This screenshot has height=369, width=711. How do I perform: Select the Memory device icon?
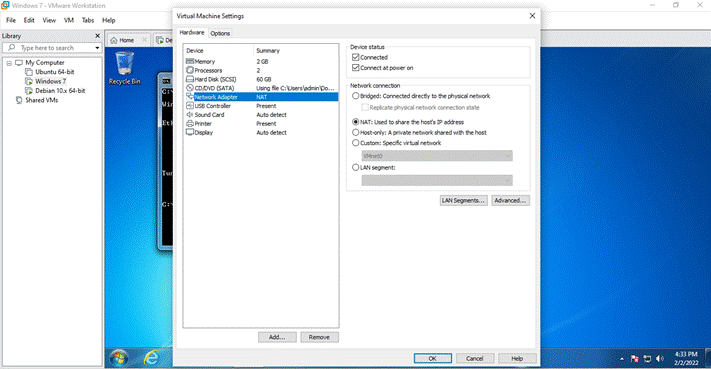(190, 61)
